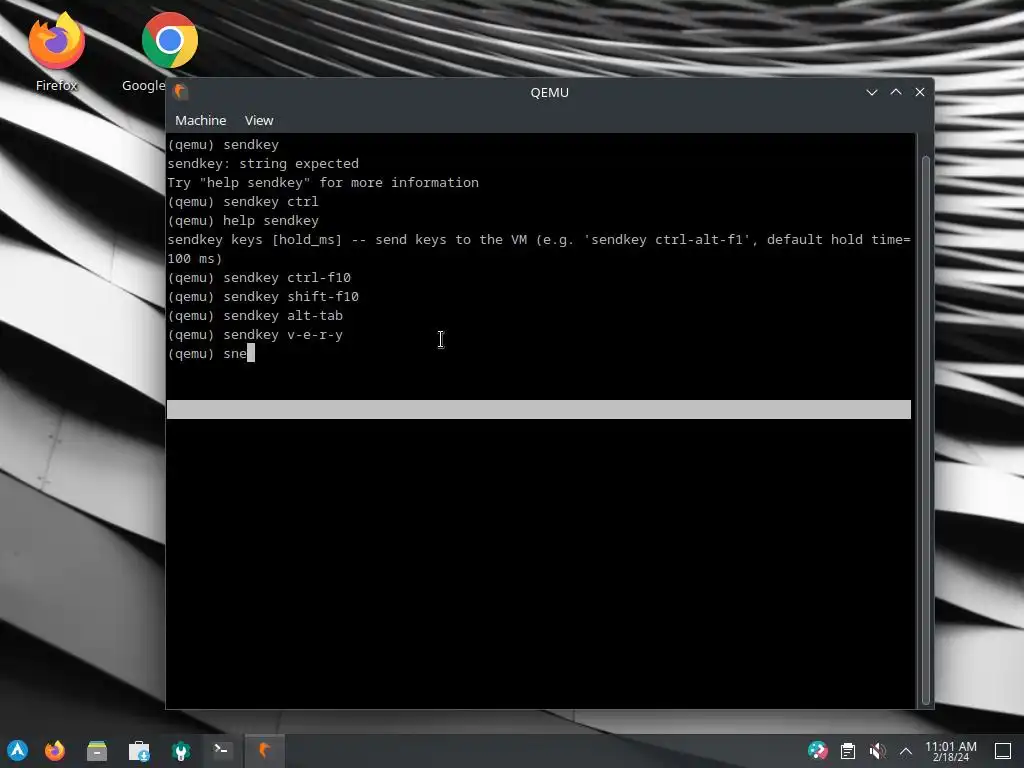Expand the hidden system tray icons

(906, 752)
